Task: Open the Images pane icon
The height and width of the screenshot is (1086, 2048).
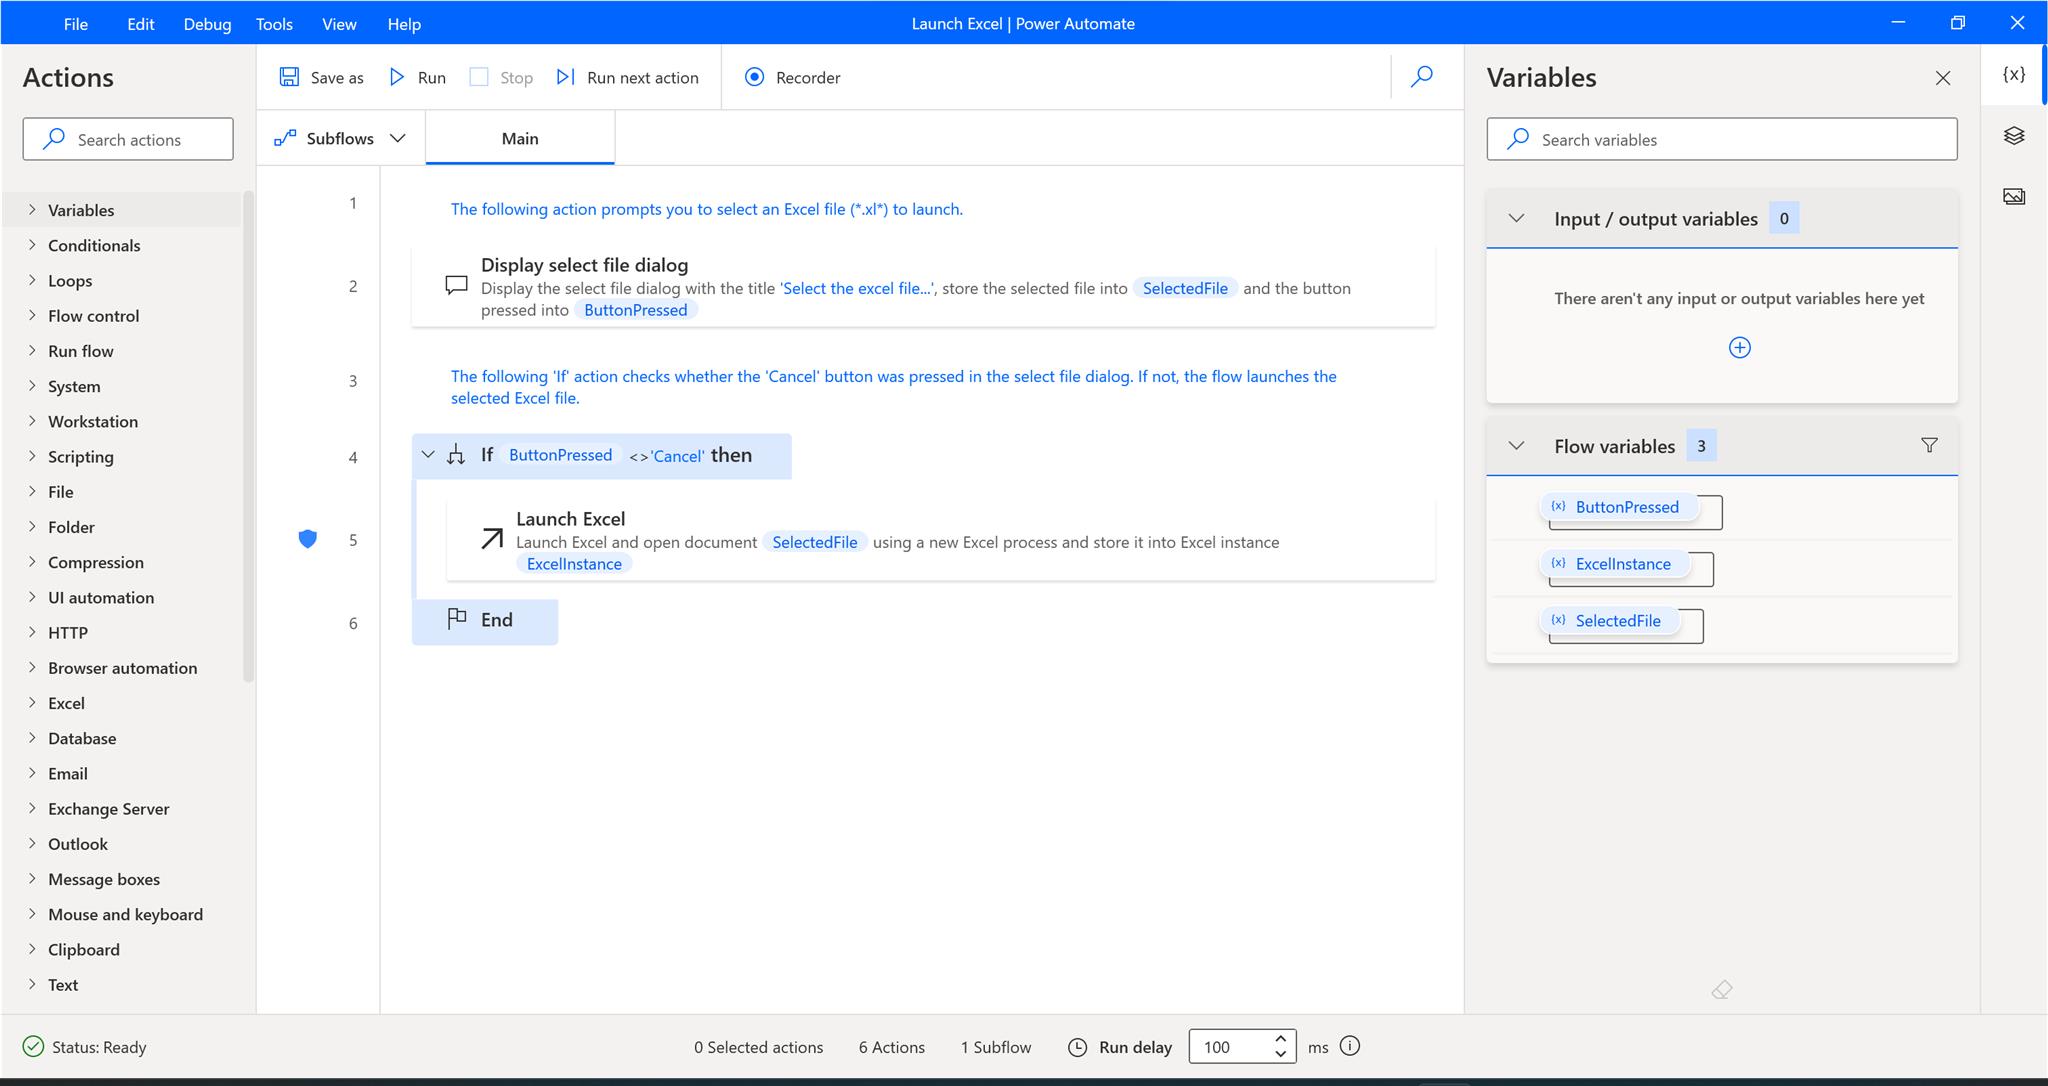Action: (x=2014, y=196)
